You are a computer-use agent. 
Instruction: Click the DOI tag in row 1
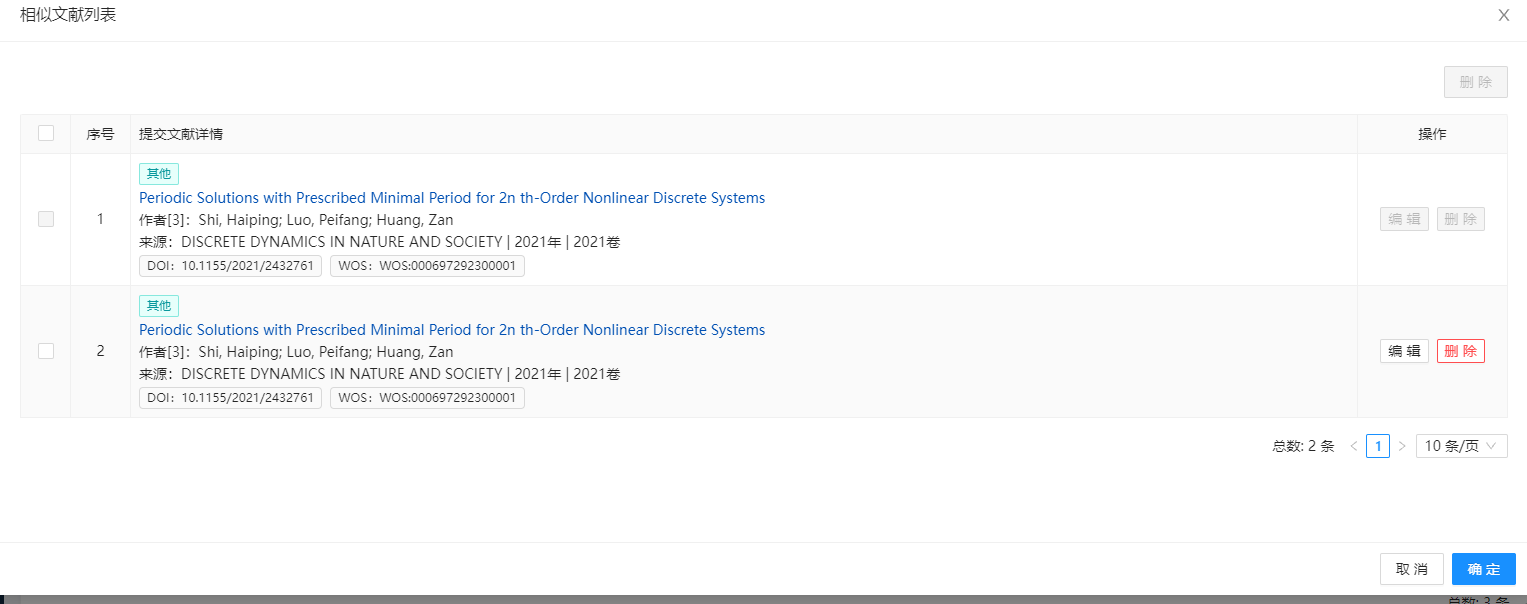(x=230, y=266)
